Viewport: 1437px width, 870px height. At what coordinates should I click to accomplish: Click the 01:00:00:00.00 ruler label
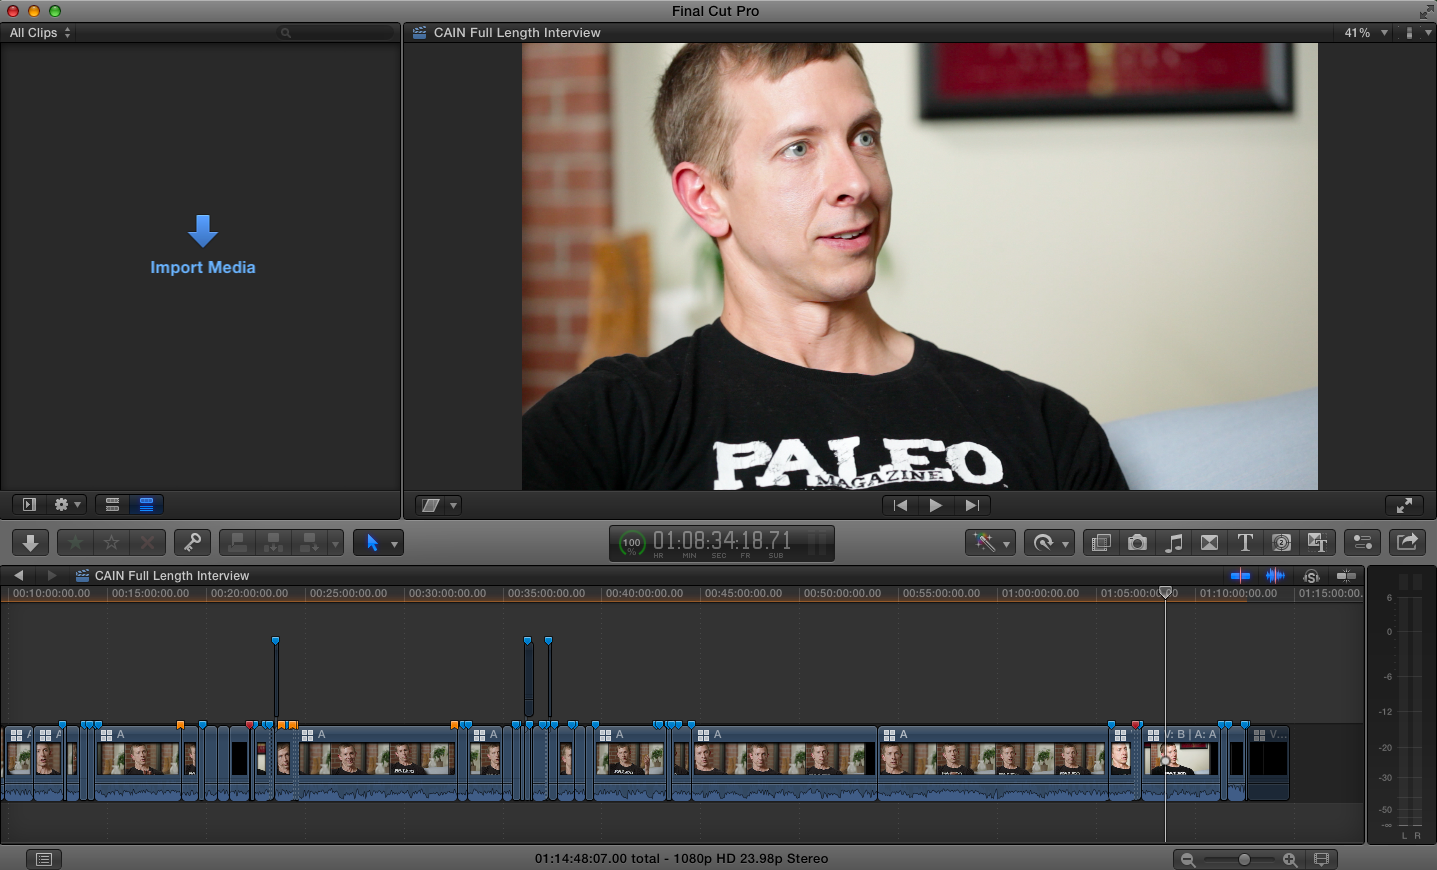[1040, 593]
